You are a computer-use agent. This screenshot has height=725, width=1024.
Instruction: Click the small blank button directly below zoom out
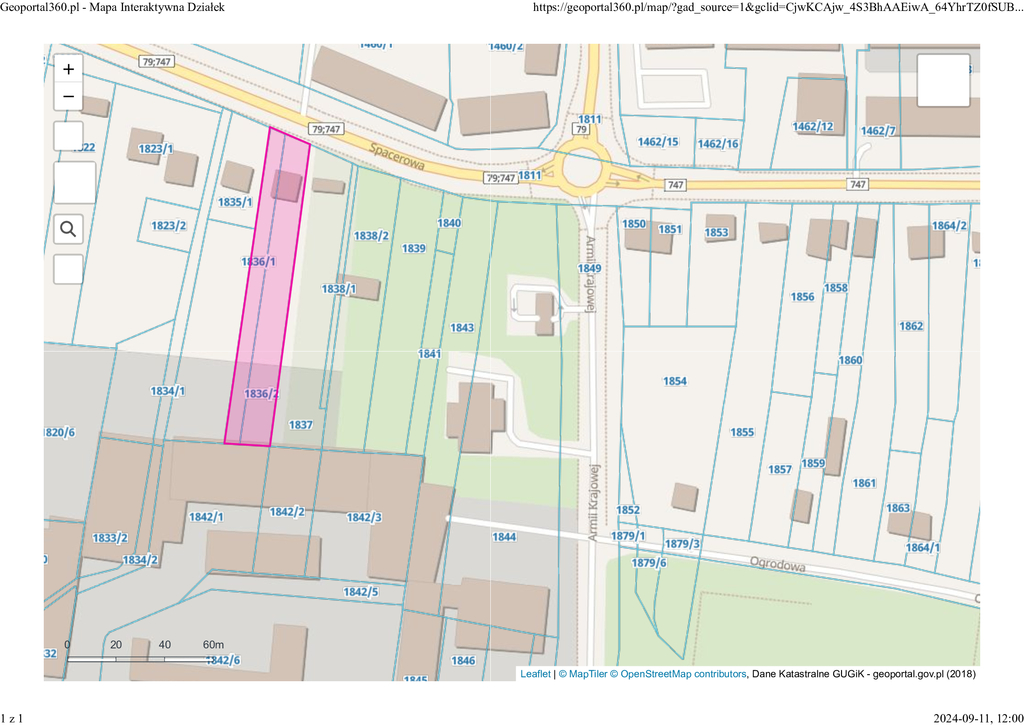[x=68, y=136]
